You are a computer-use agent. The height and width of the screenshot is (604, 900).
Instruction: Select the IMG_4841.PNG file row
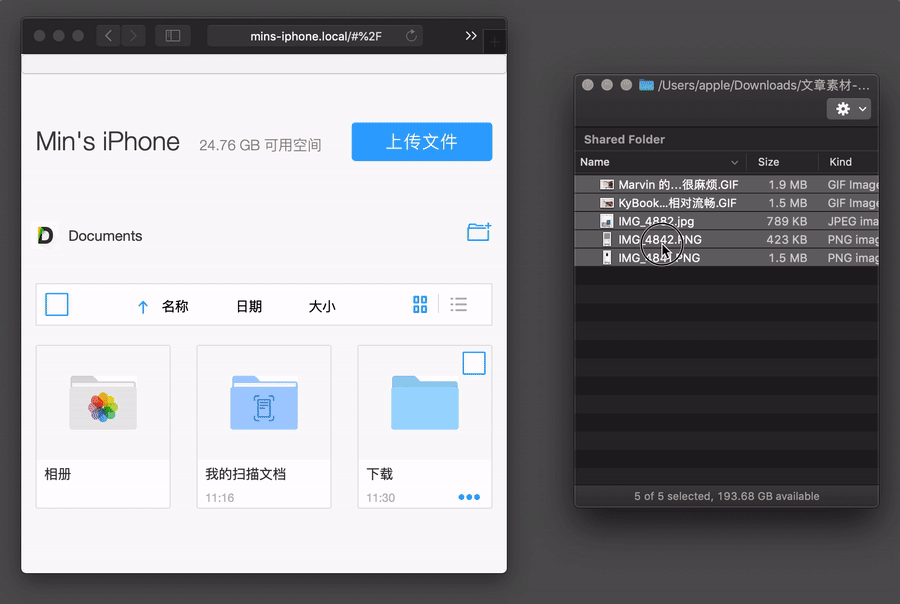point(727,258)
